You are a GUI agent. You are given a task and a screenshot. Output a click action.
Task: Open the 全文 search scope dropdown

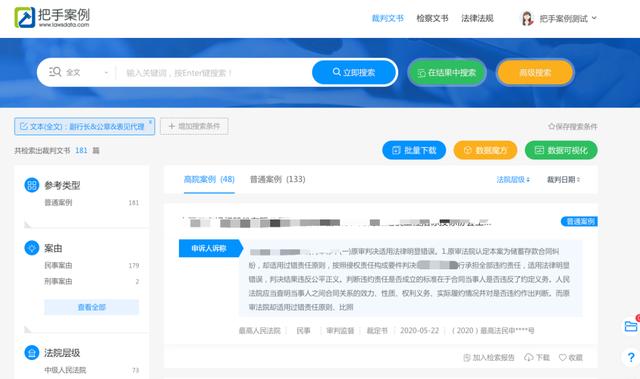(87, 73)
